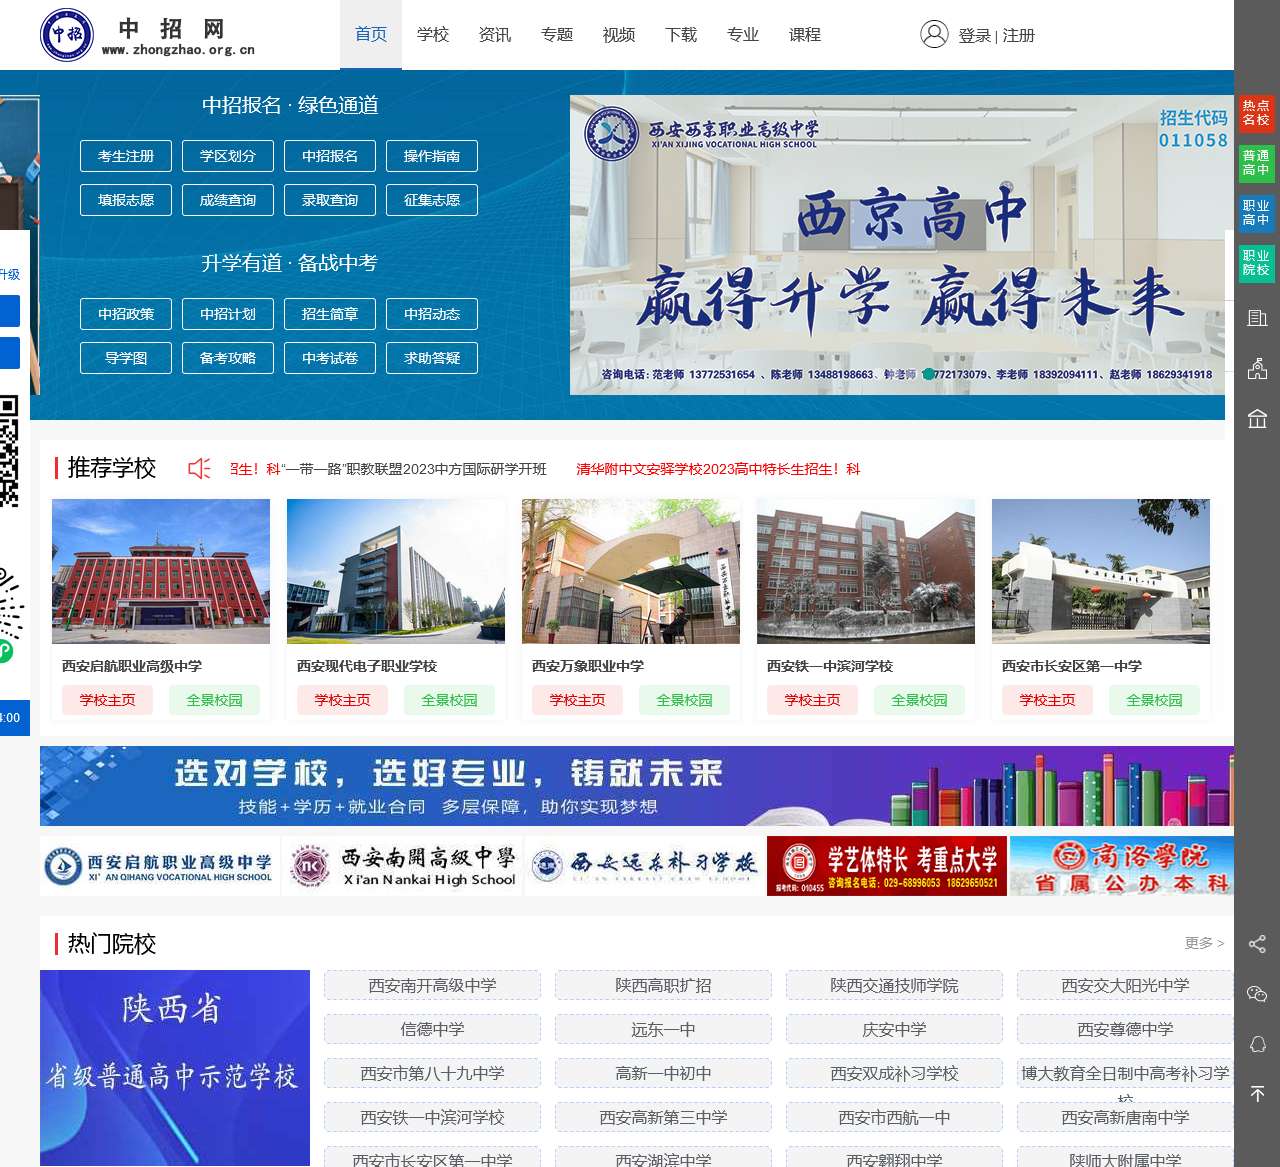Click 学校主页 for 西安铁一中滨河学校
The image size is (1280, 1167).
pos(812,700)
